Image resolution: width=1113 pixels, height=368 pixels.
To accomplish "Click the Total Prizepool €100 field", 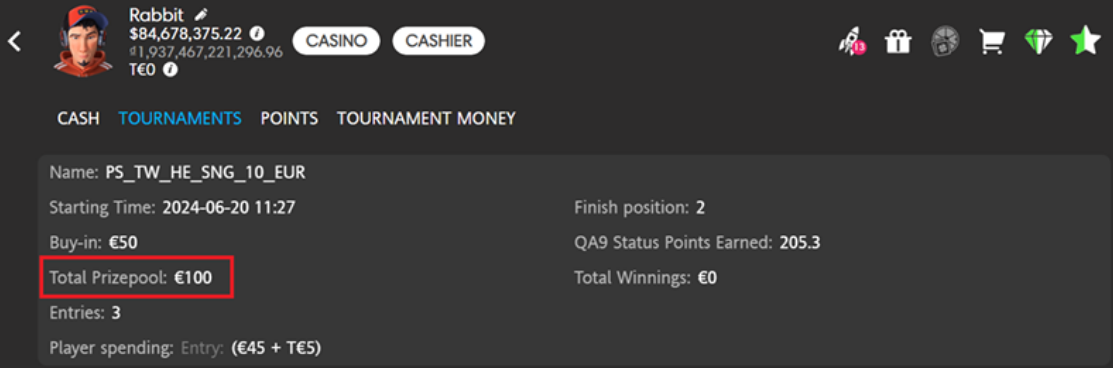I will click(137, 278).
